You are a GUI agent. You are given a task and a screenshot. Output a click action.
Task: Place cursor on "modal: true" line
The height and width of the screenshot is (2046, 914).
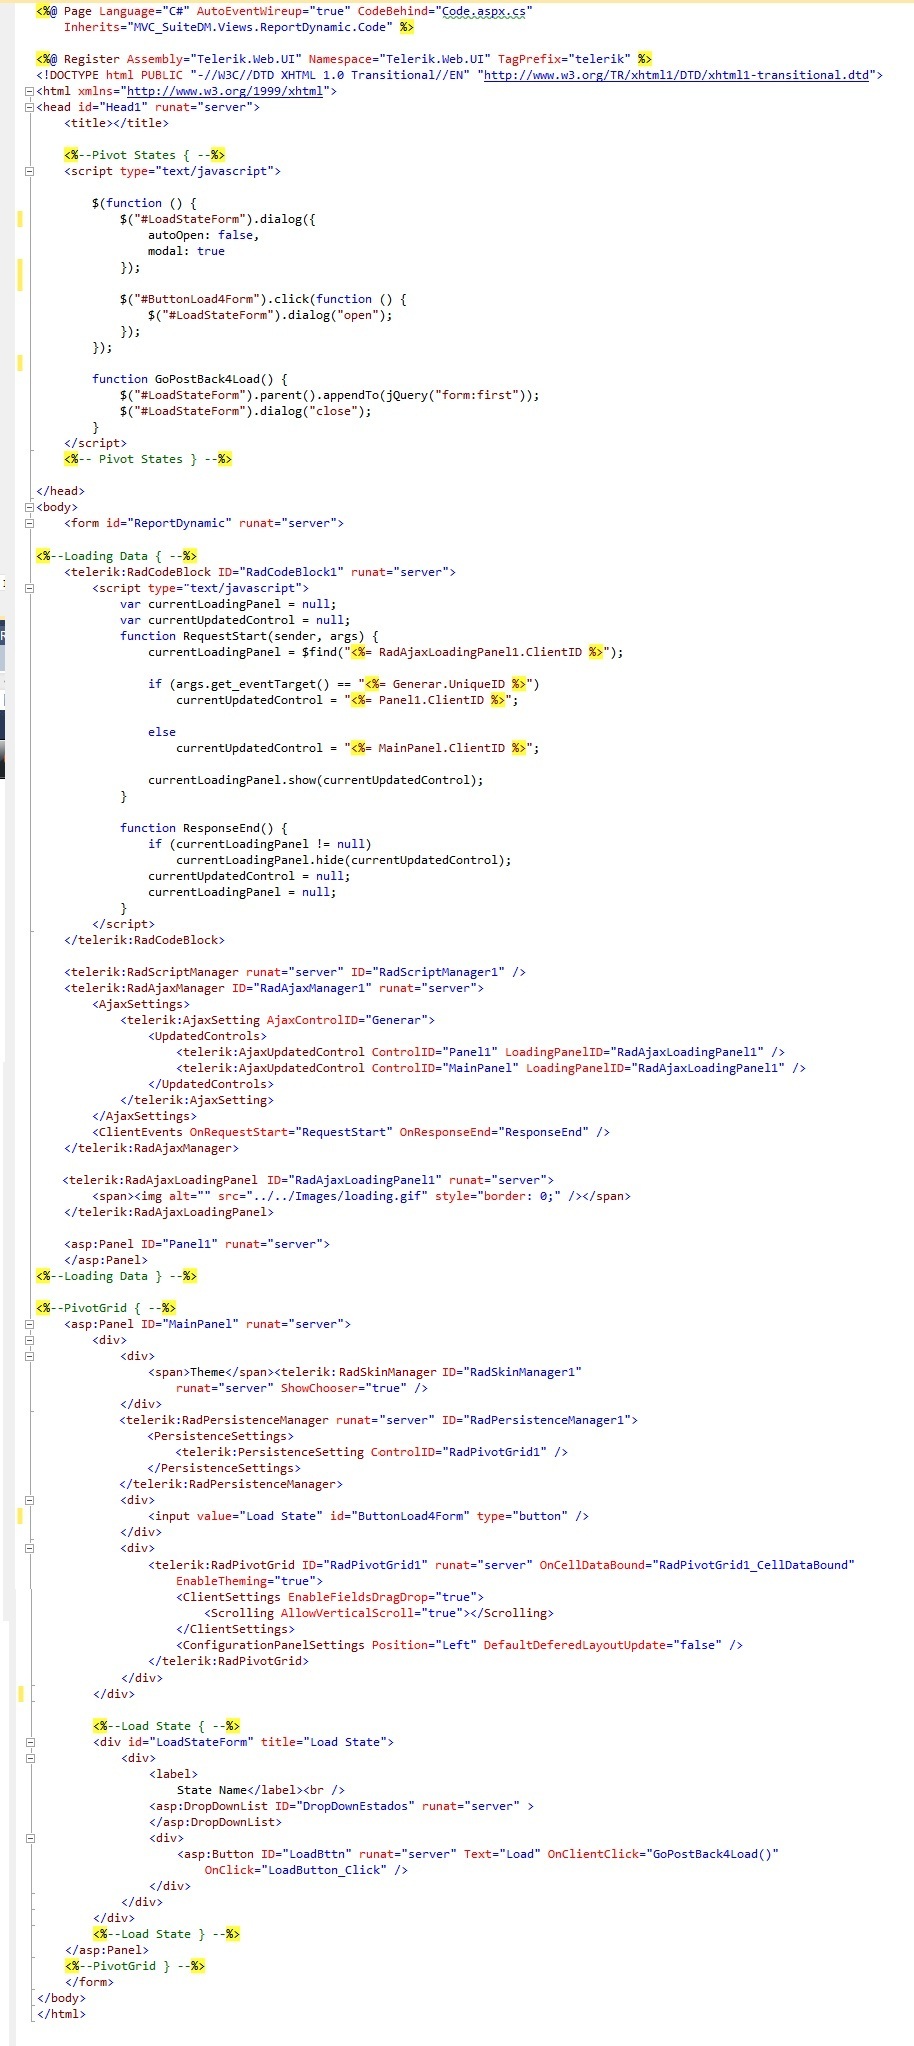186,251
